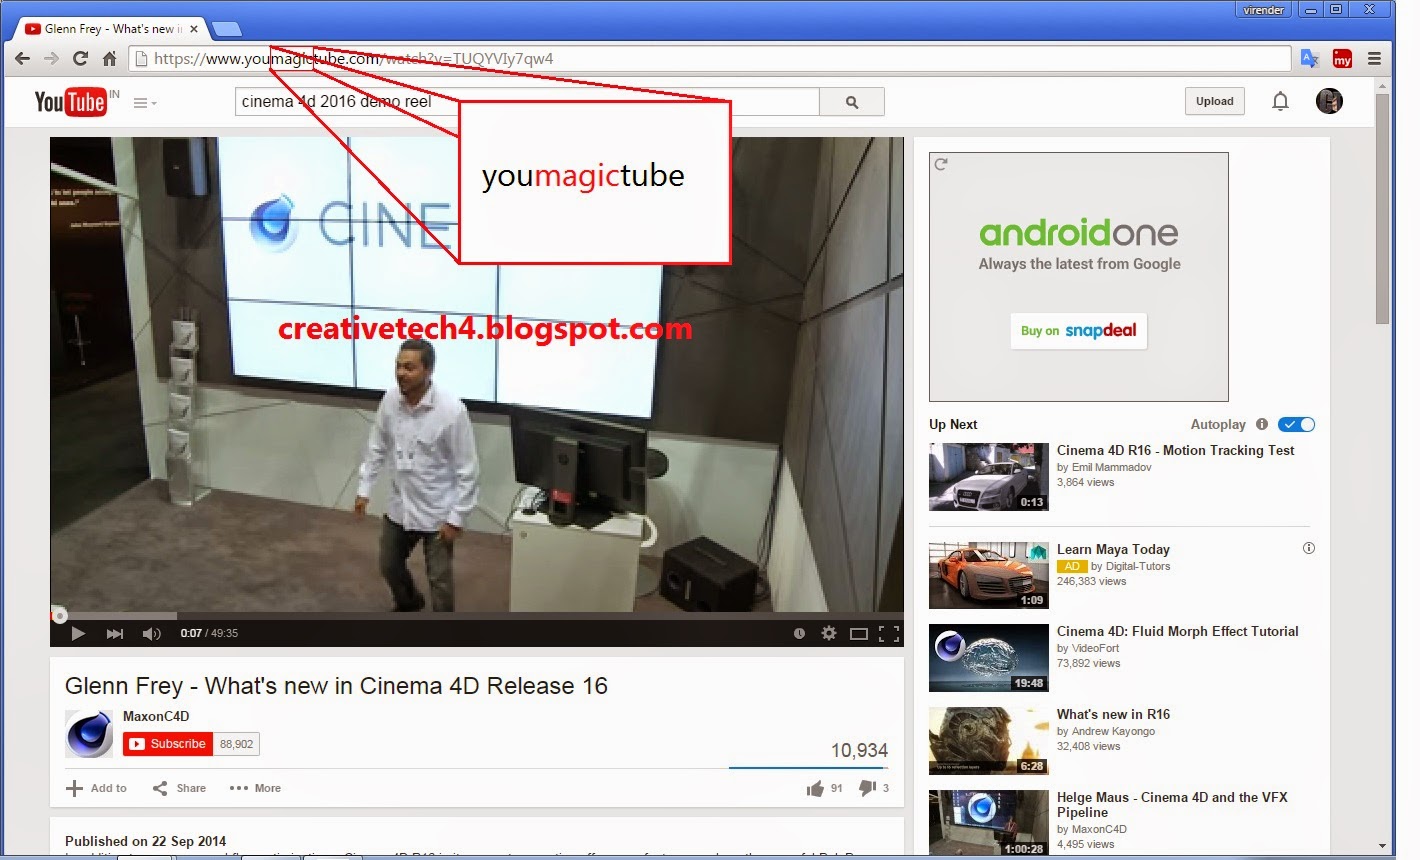Open the YouTube guide menu dropdown
The height and width of the screenshot is (860, 1420).
coord(145,103)
